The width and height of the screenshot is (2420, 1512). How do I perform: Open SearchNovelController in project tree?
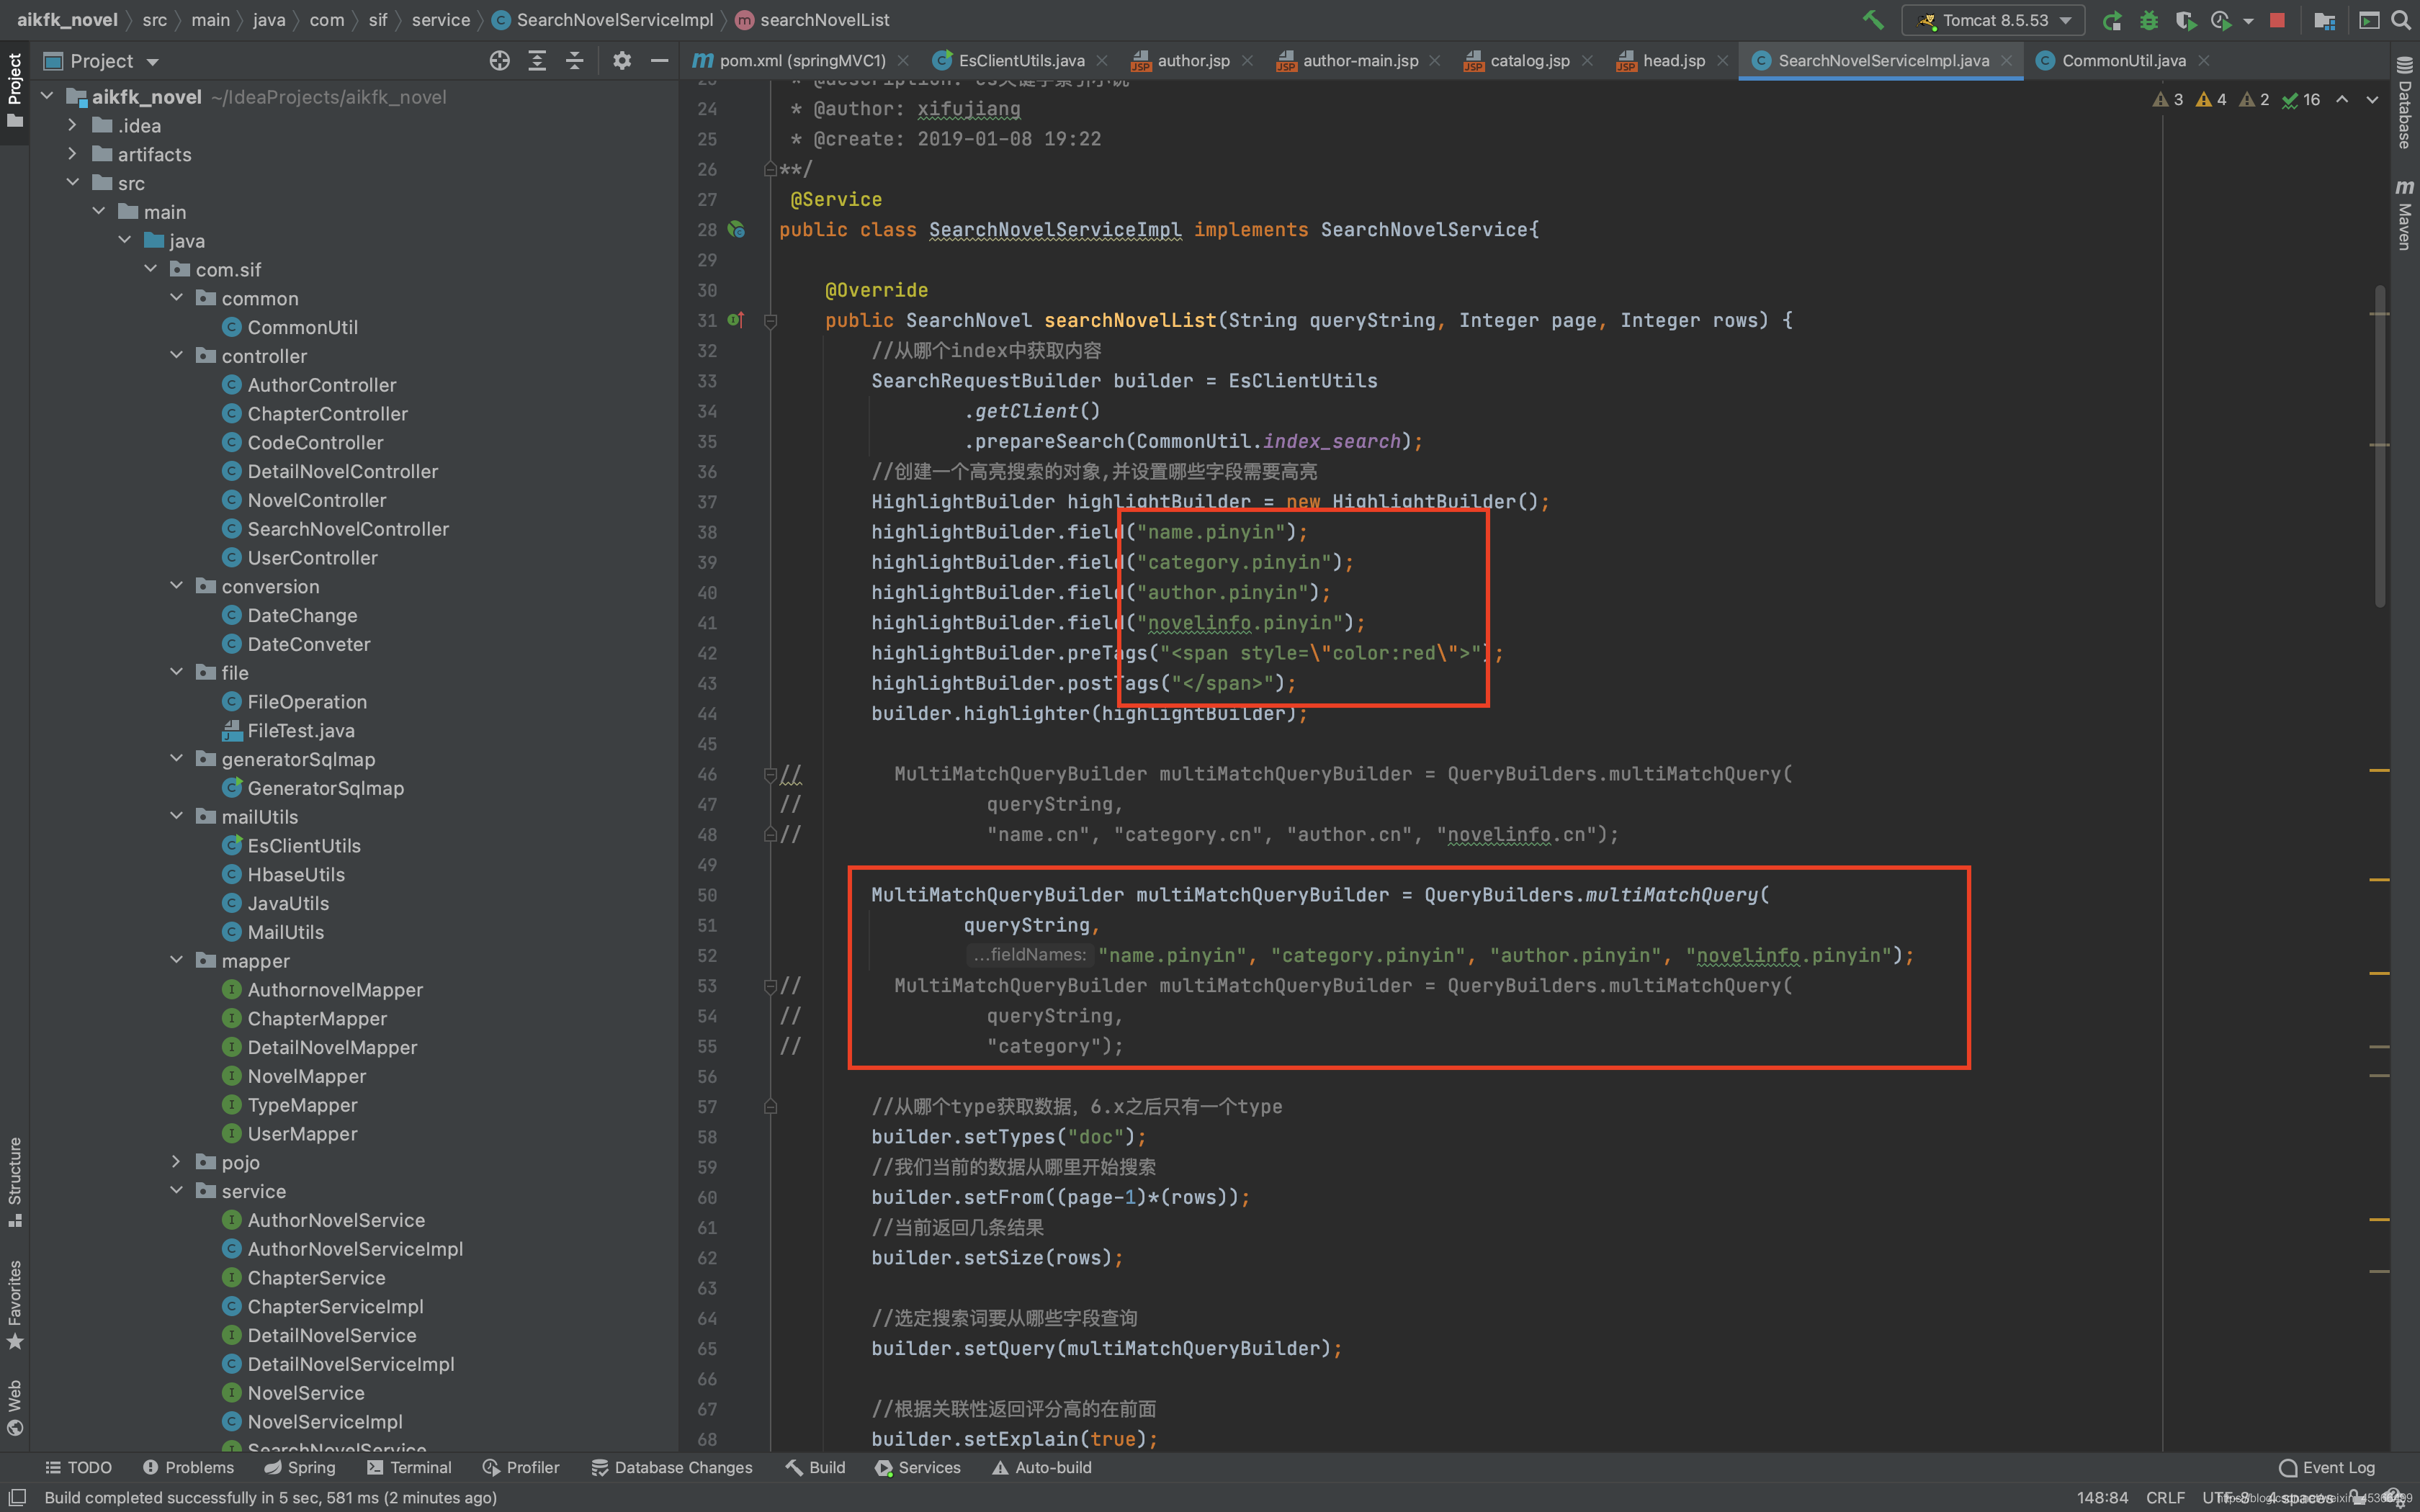click(347, 529)
